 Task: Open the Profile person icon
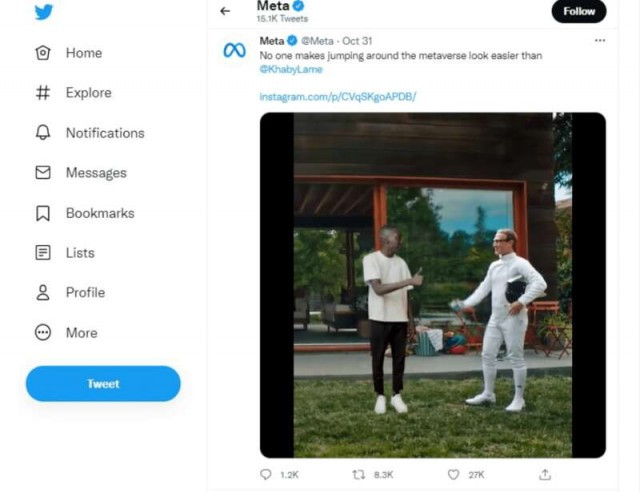43,293
